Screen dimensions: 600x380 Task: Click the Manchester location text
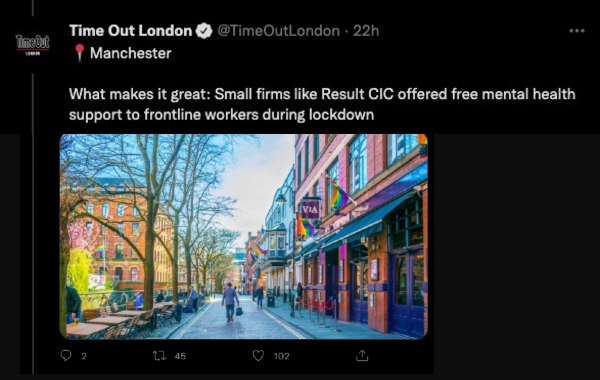pos(130,53)
